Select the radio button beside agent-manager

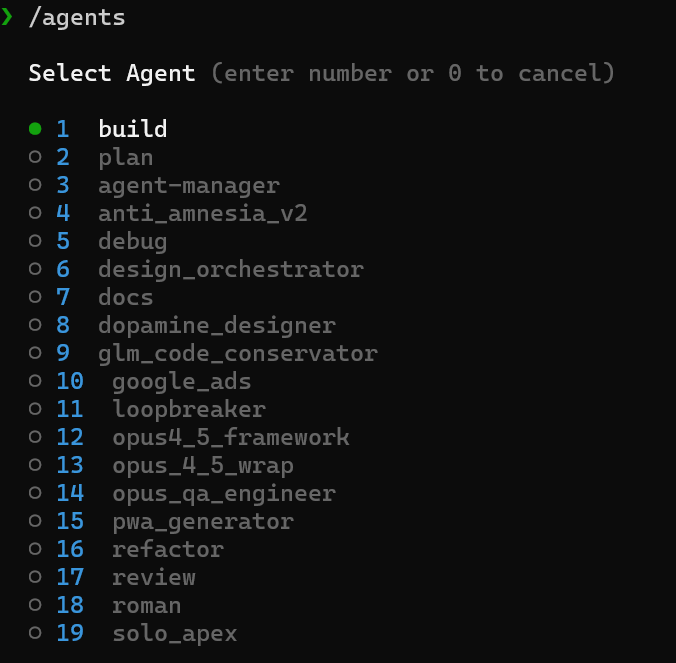(x=35, y=185)
